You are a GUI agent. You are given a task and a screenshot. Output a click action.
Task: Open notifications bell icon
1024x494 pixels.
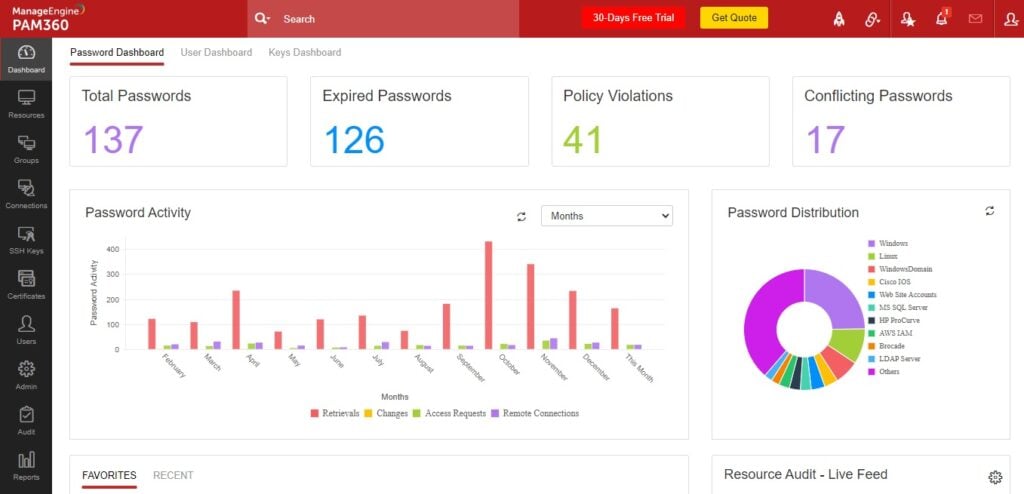[942, 18]
